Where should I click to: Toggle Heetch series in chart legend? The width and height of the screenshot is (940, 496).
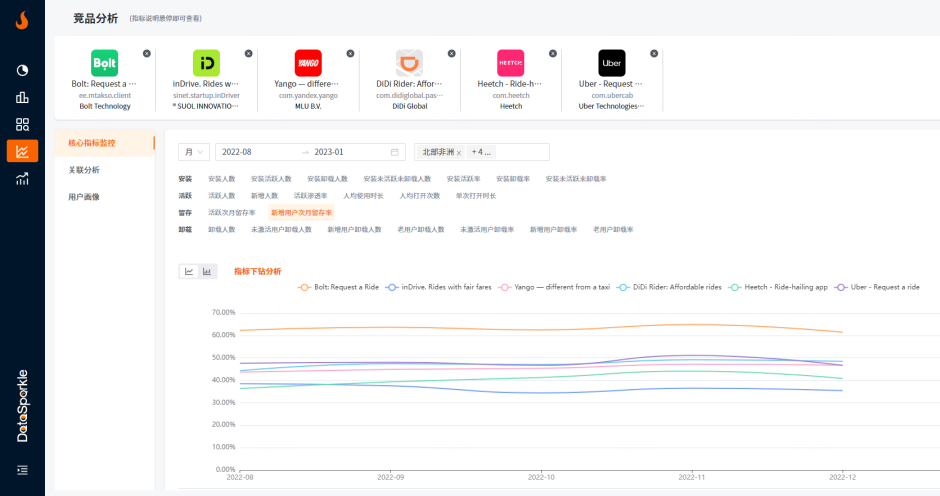point(779,287)
